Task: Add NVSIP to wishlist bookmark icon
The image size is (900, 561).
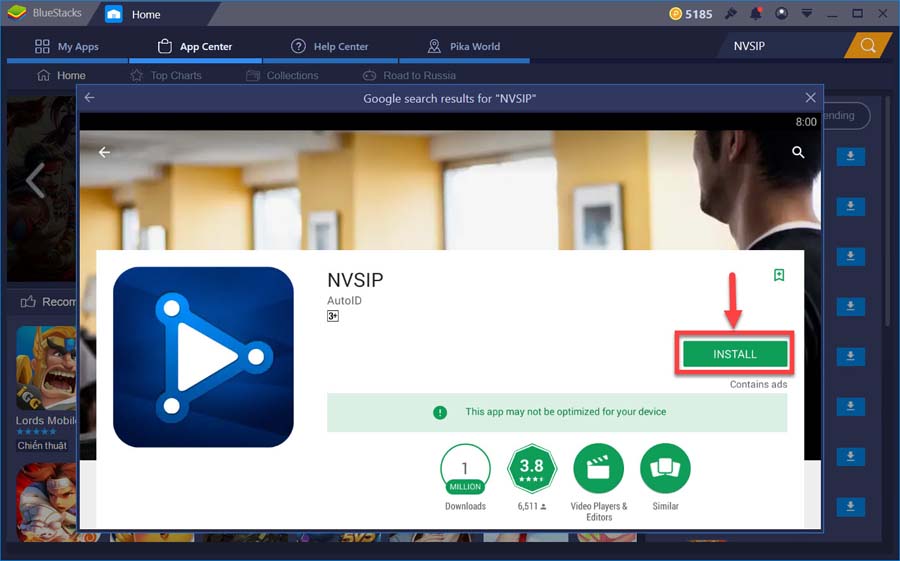Action: pyautogui.click(x=779, y=275)
